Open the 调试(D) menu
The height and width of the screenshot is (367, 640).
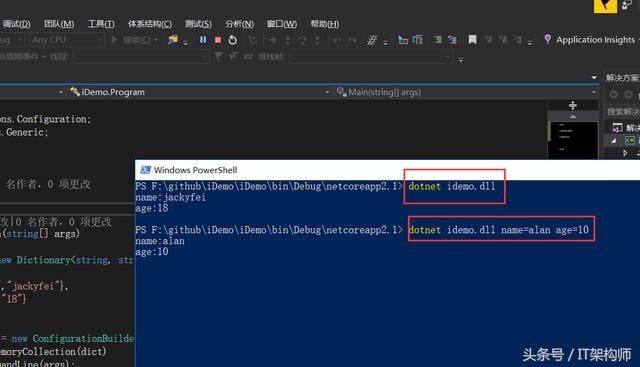pyautogui.click(x=16, y=24)
